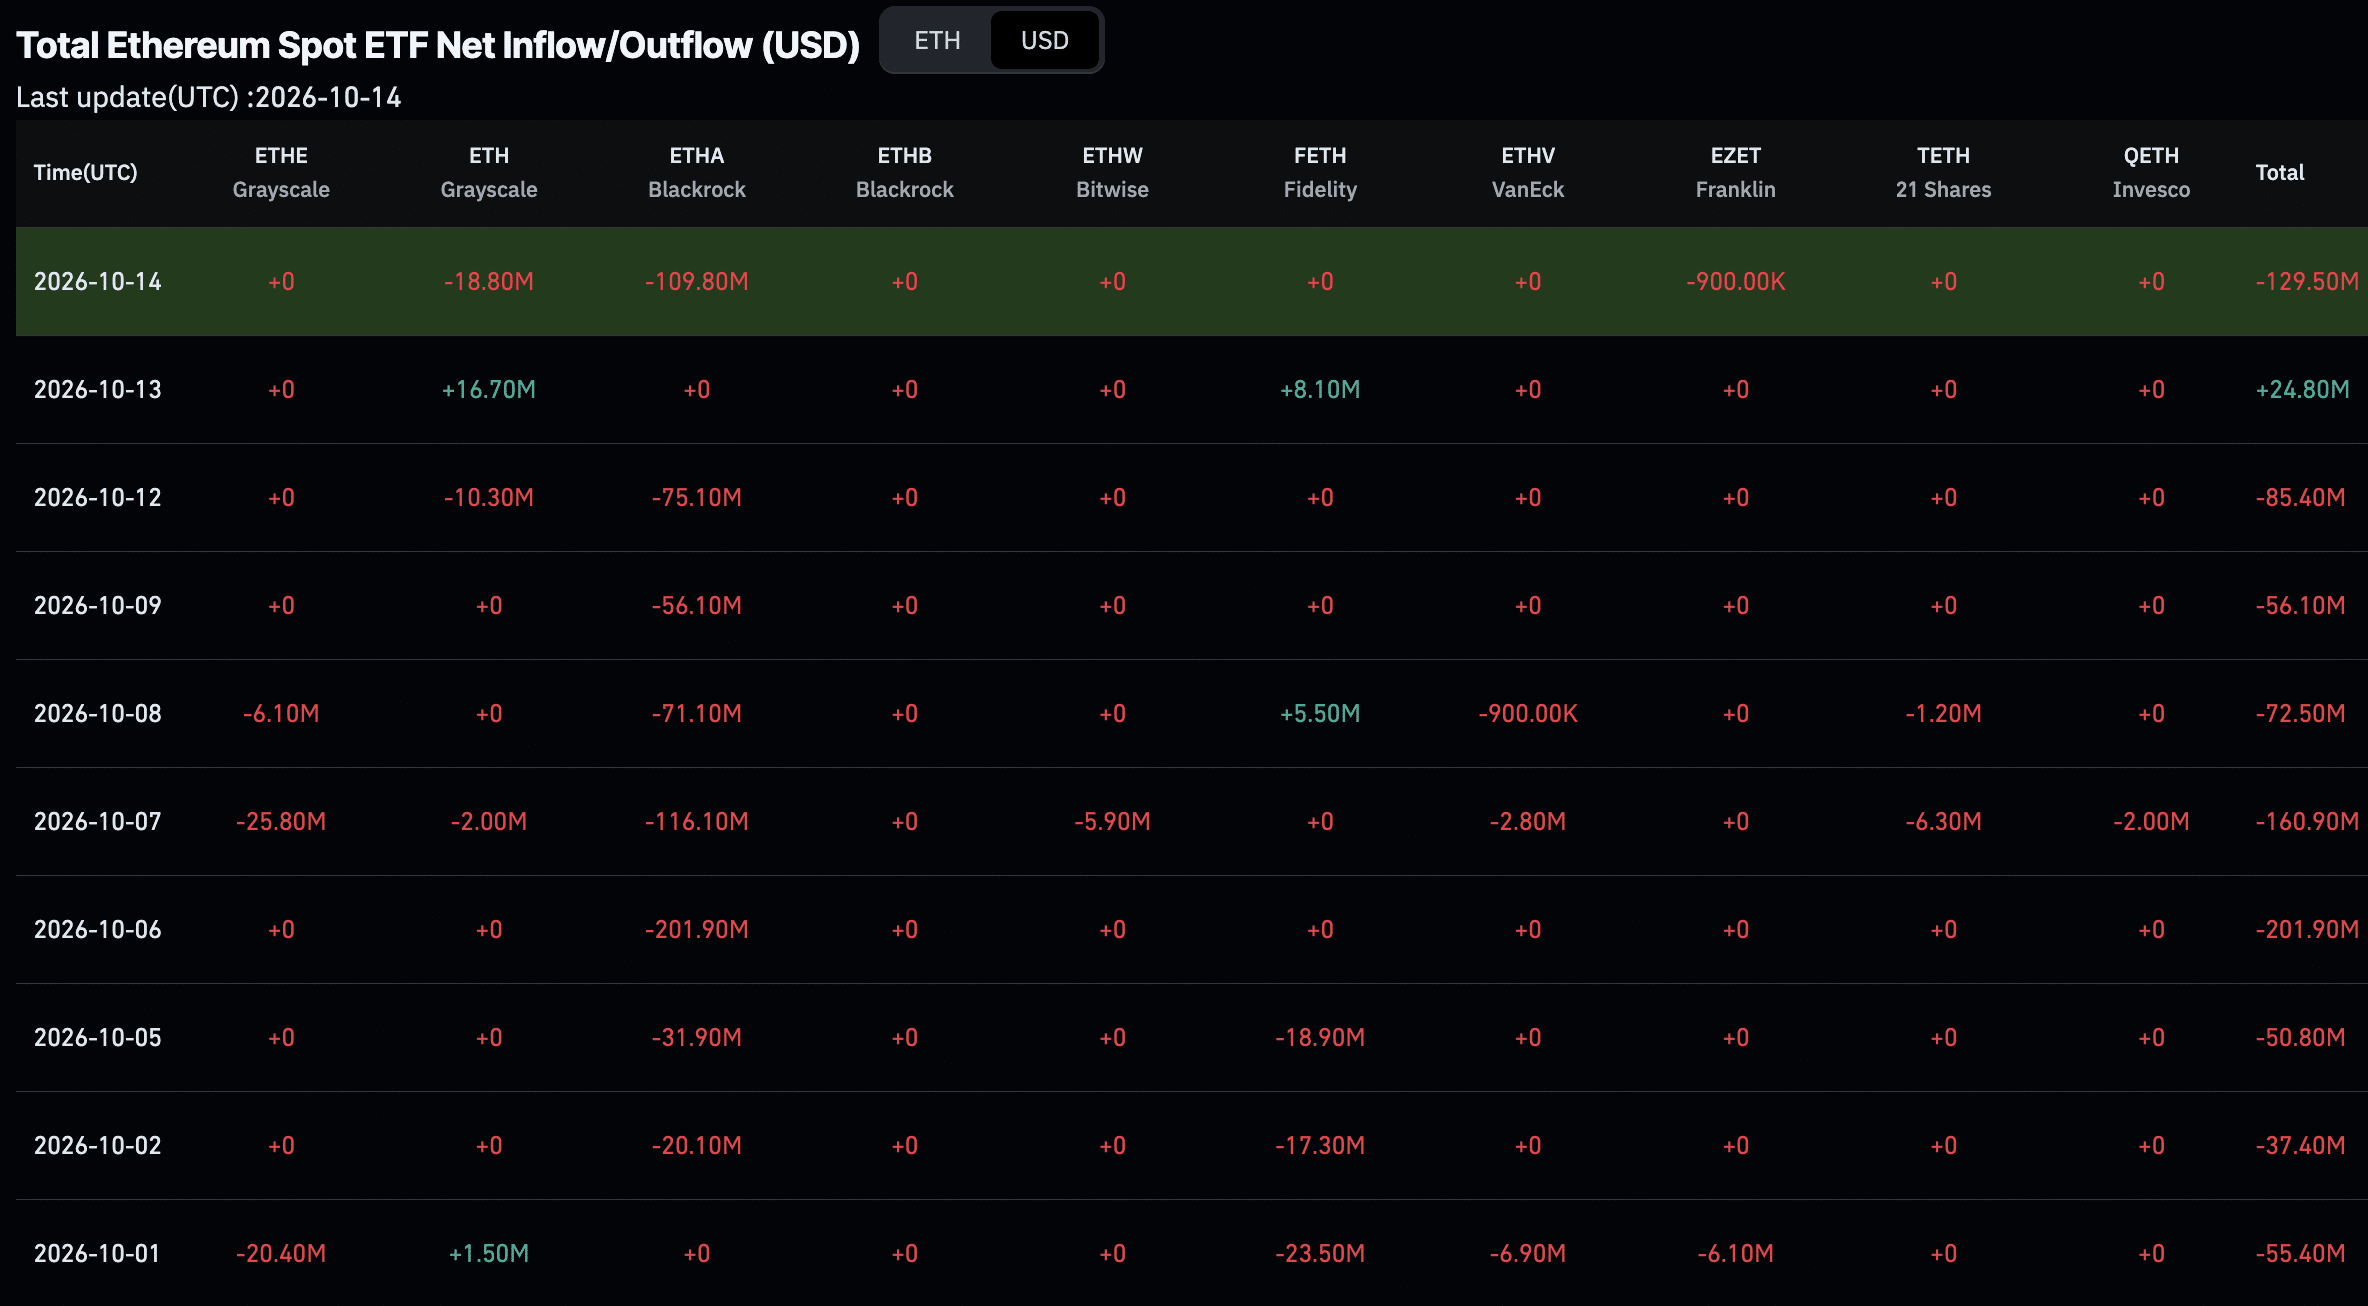This screenshot has height=1306, width=2368.
Task: Click the -900.00K VanEck value
Action: [1528, 714]
